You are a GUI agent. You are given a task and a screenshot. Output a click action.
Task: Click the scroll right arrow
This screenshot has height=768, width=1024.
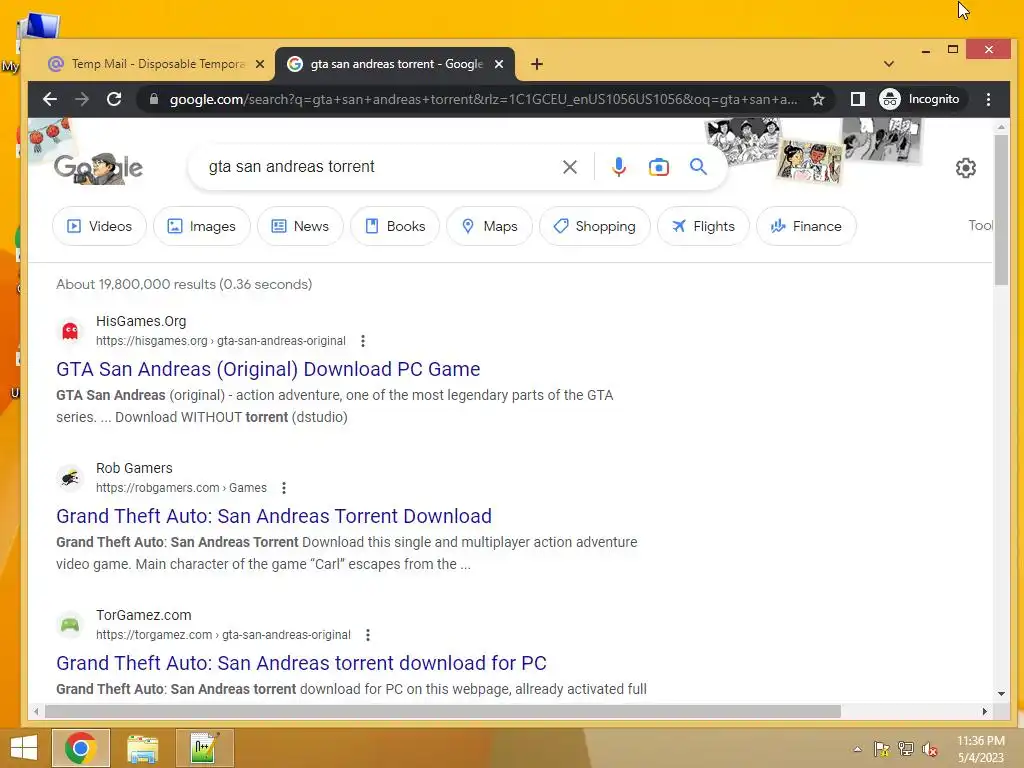click(985, 711)
